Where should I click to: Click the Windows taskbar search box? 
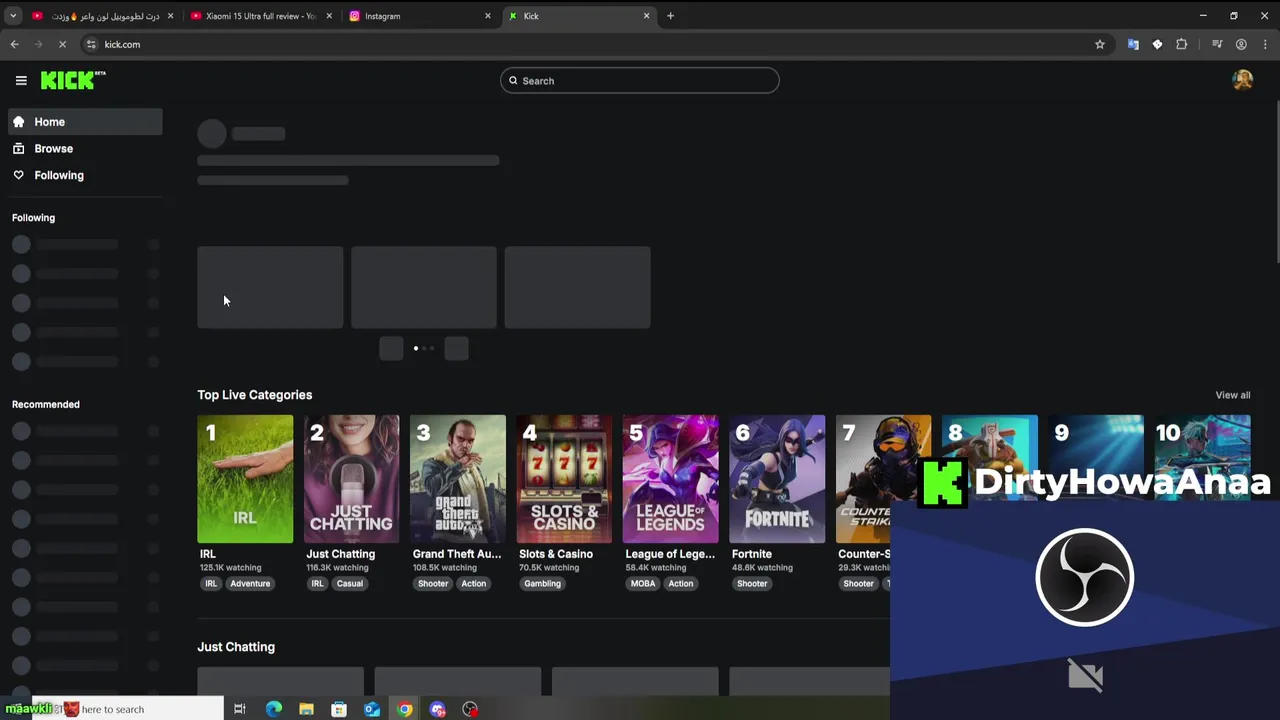click(x=128, y=709)
